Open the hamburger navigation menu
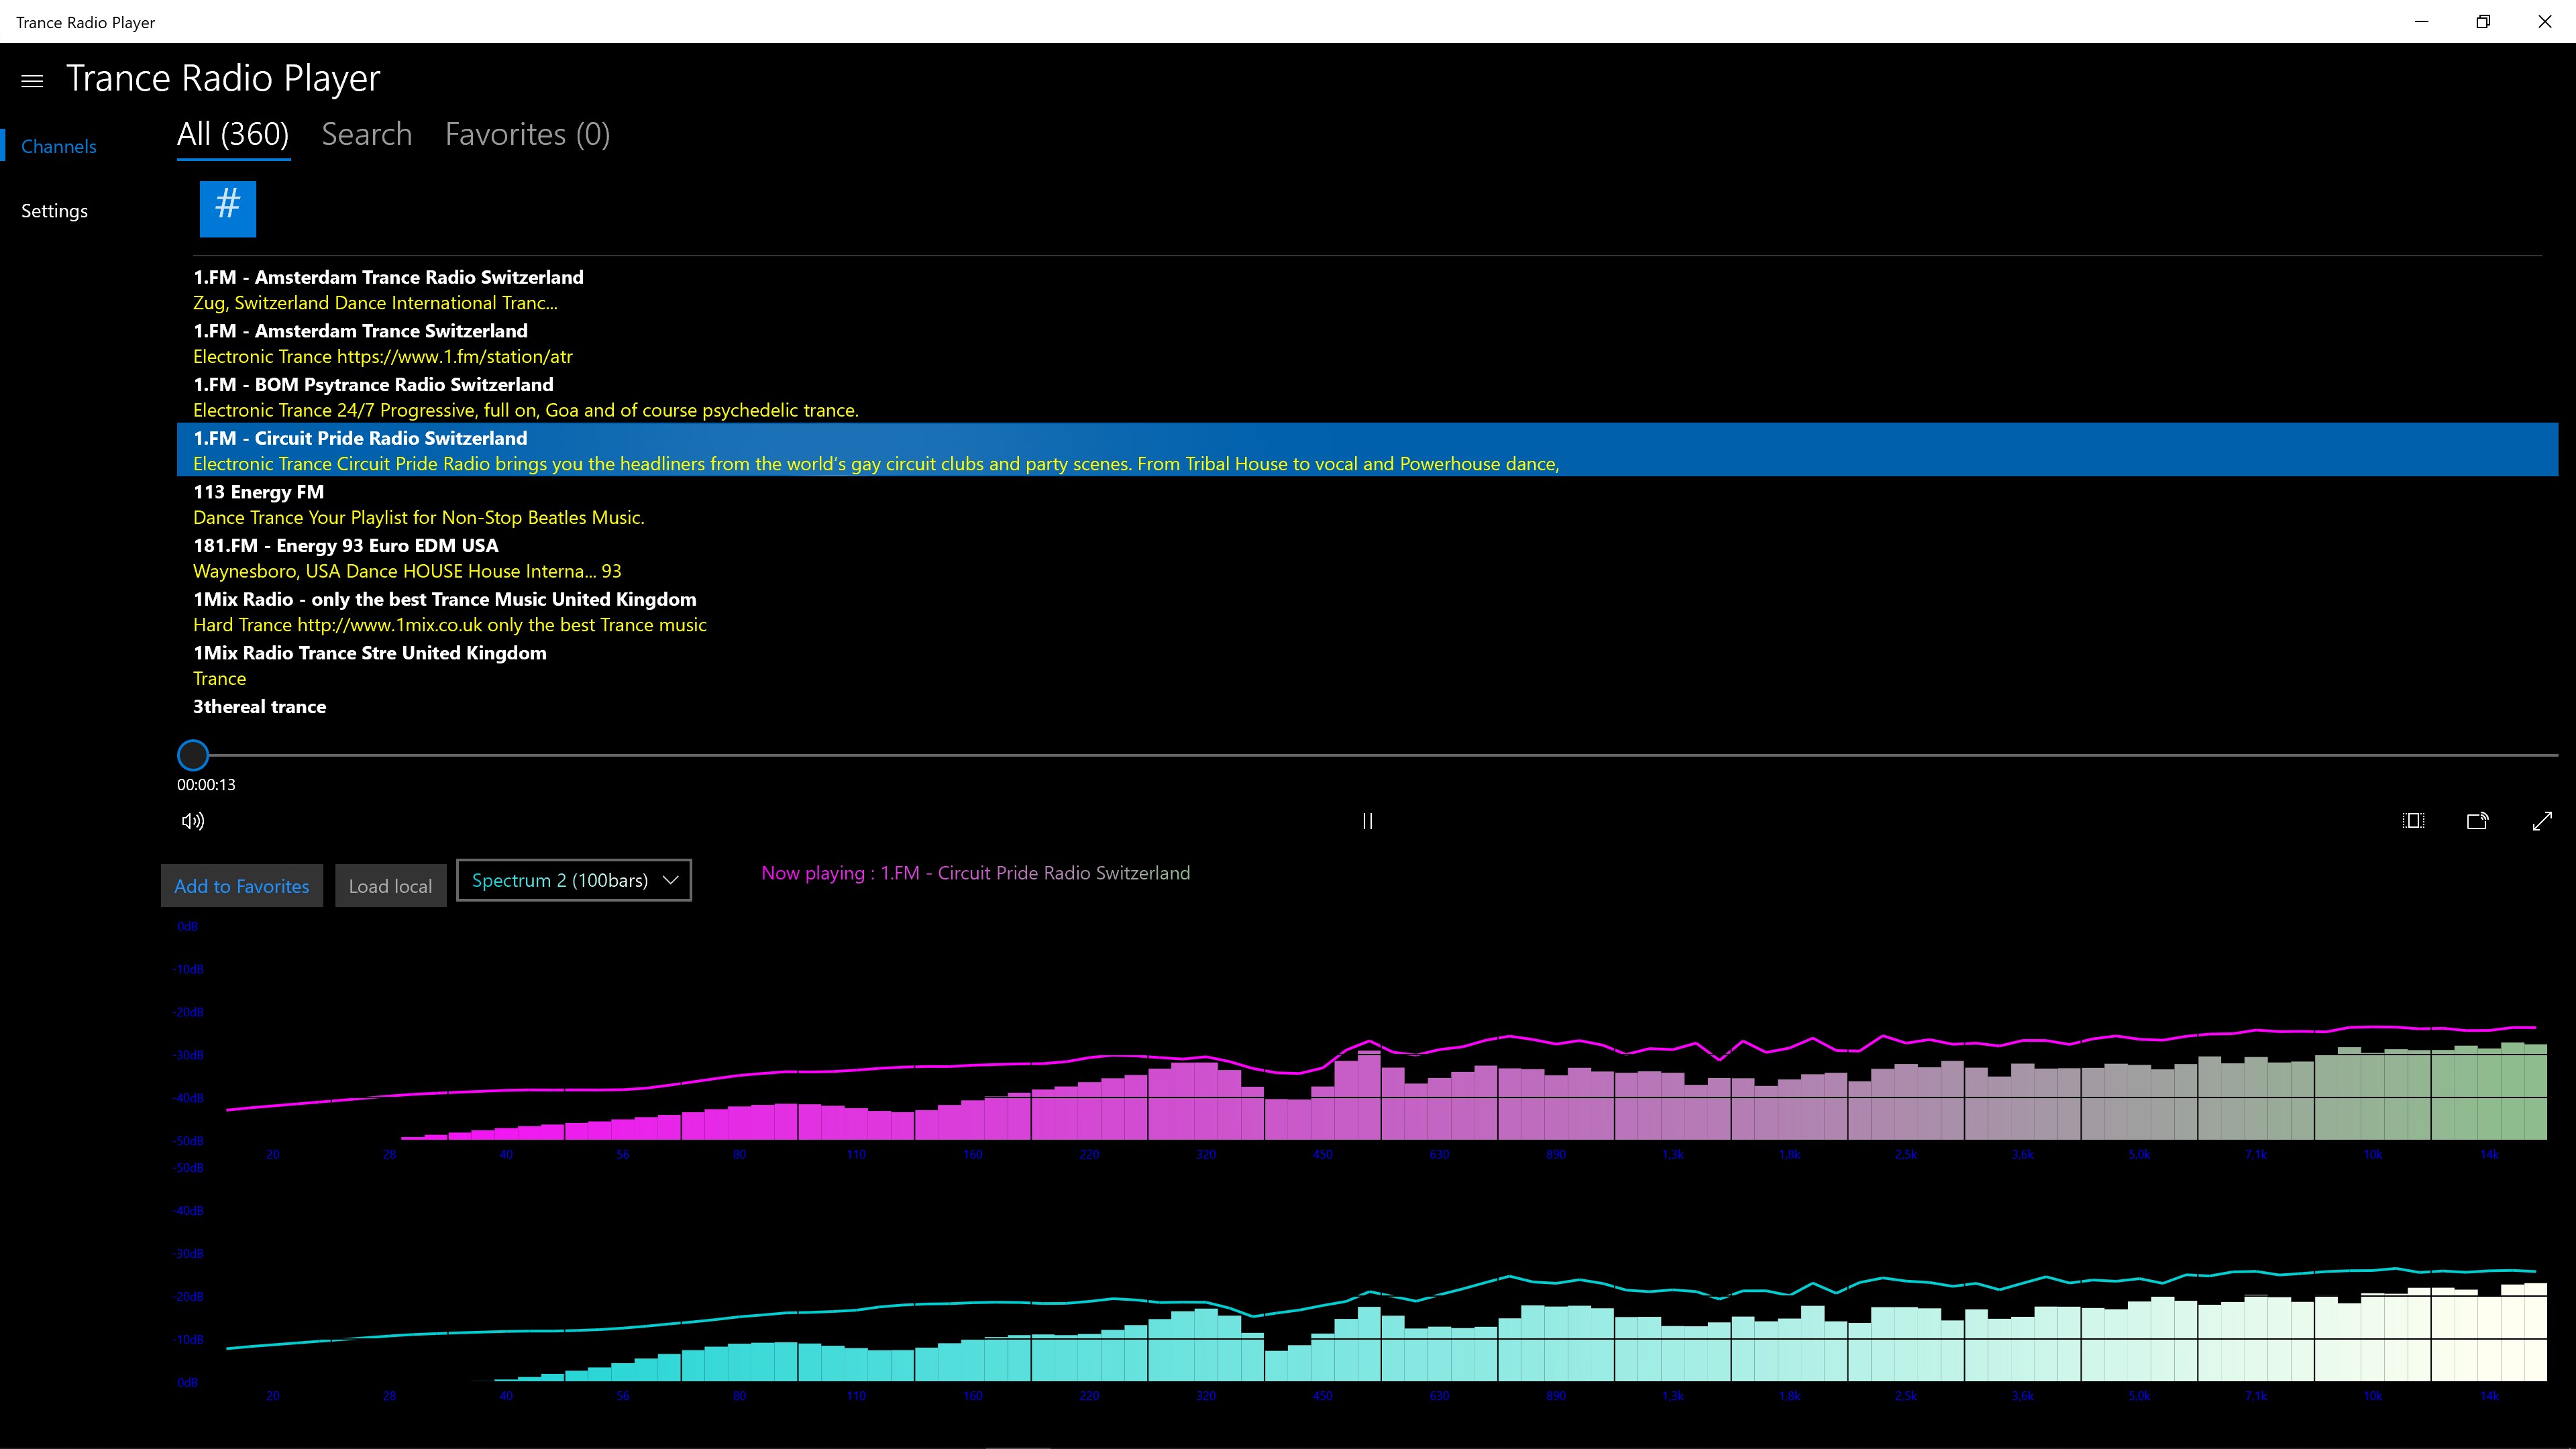 point(32,81)
